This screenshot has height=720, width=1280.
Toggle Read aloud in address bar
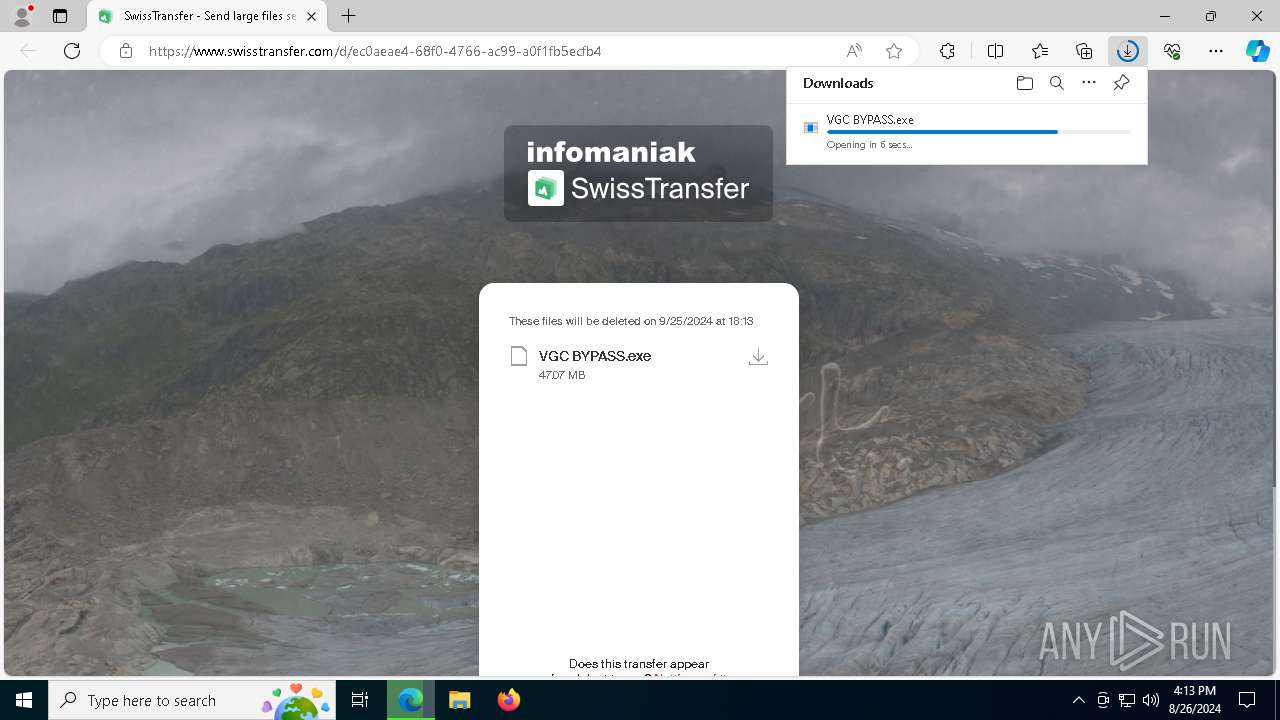(x=854, y=51)
